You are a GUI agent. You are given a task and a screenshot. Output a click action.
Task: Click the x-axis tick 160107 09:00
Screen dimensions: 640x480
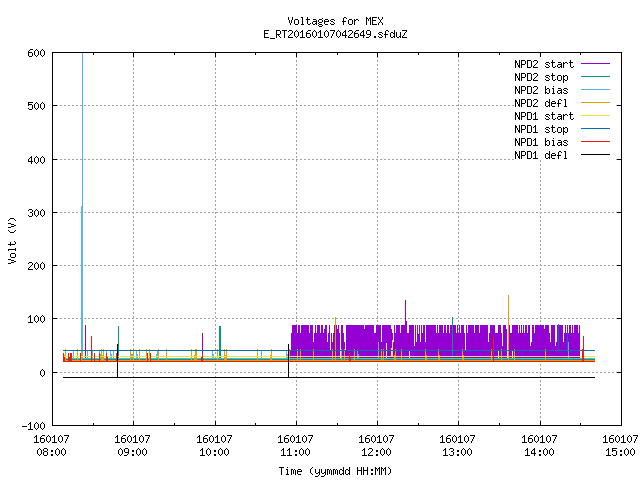[x=132, y=446]
